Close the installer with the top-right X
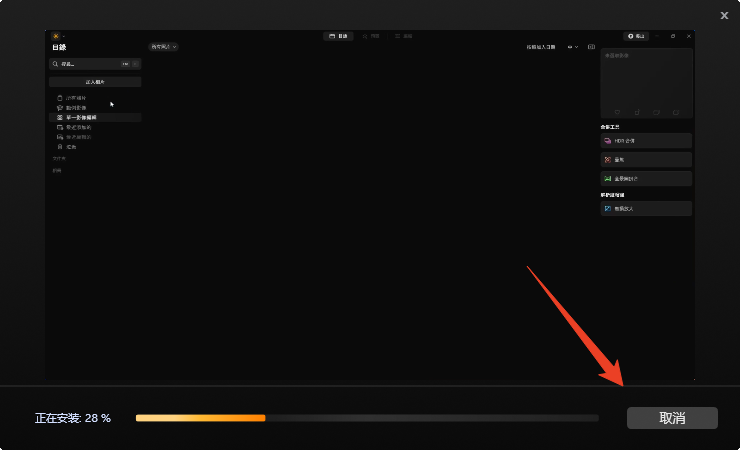Screen dimensions: 740x450 coord(724,15)
